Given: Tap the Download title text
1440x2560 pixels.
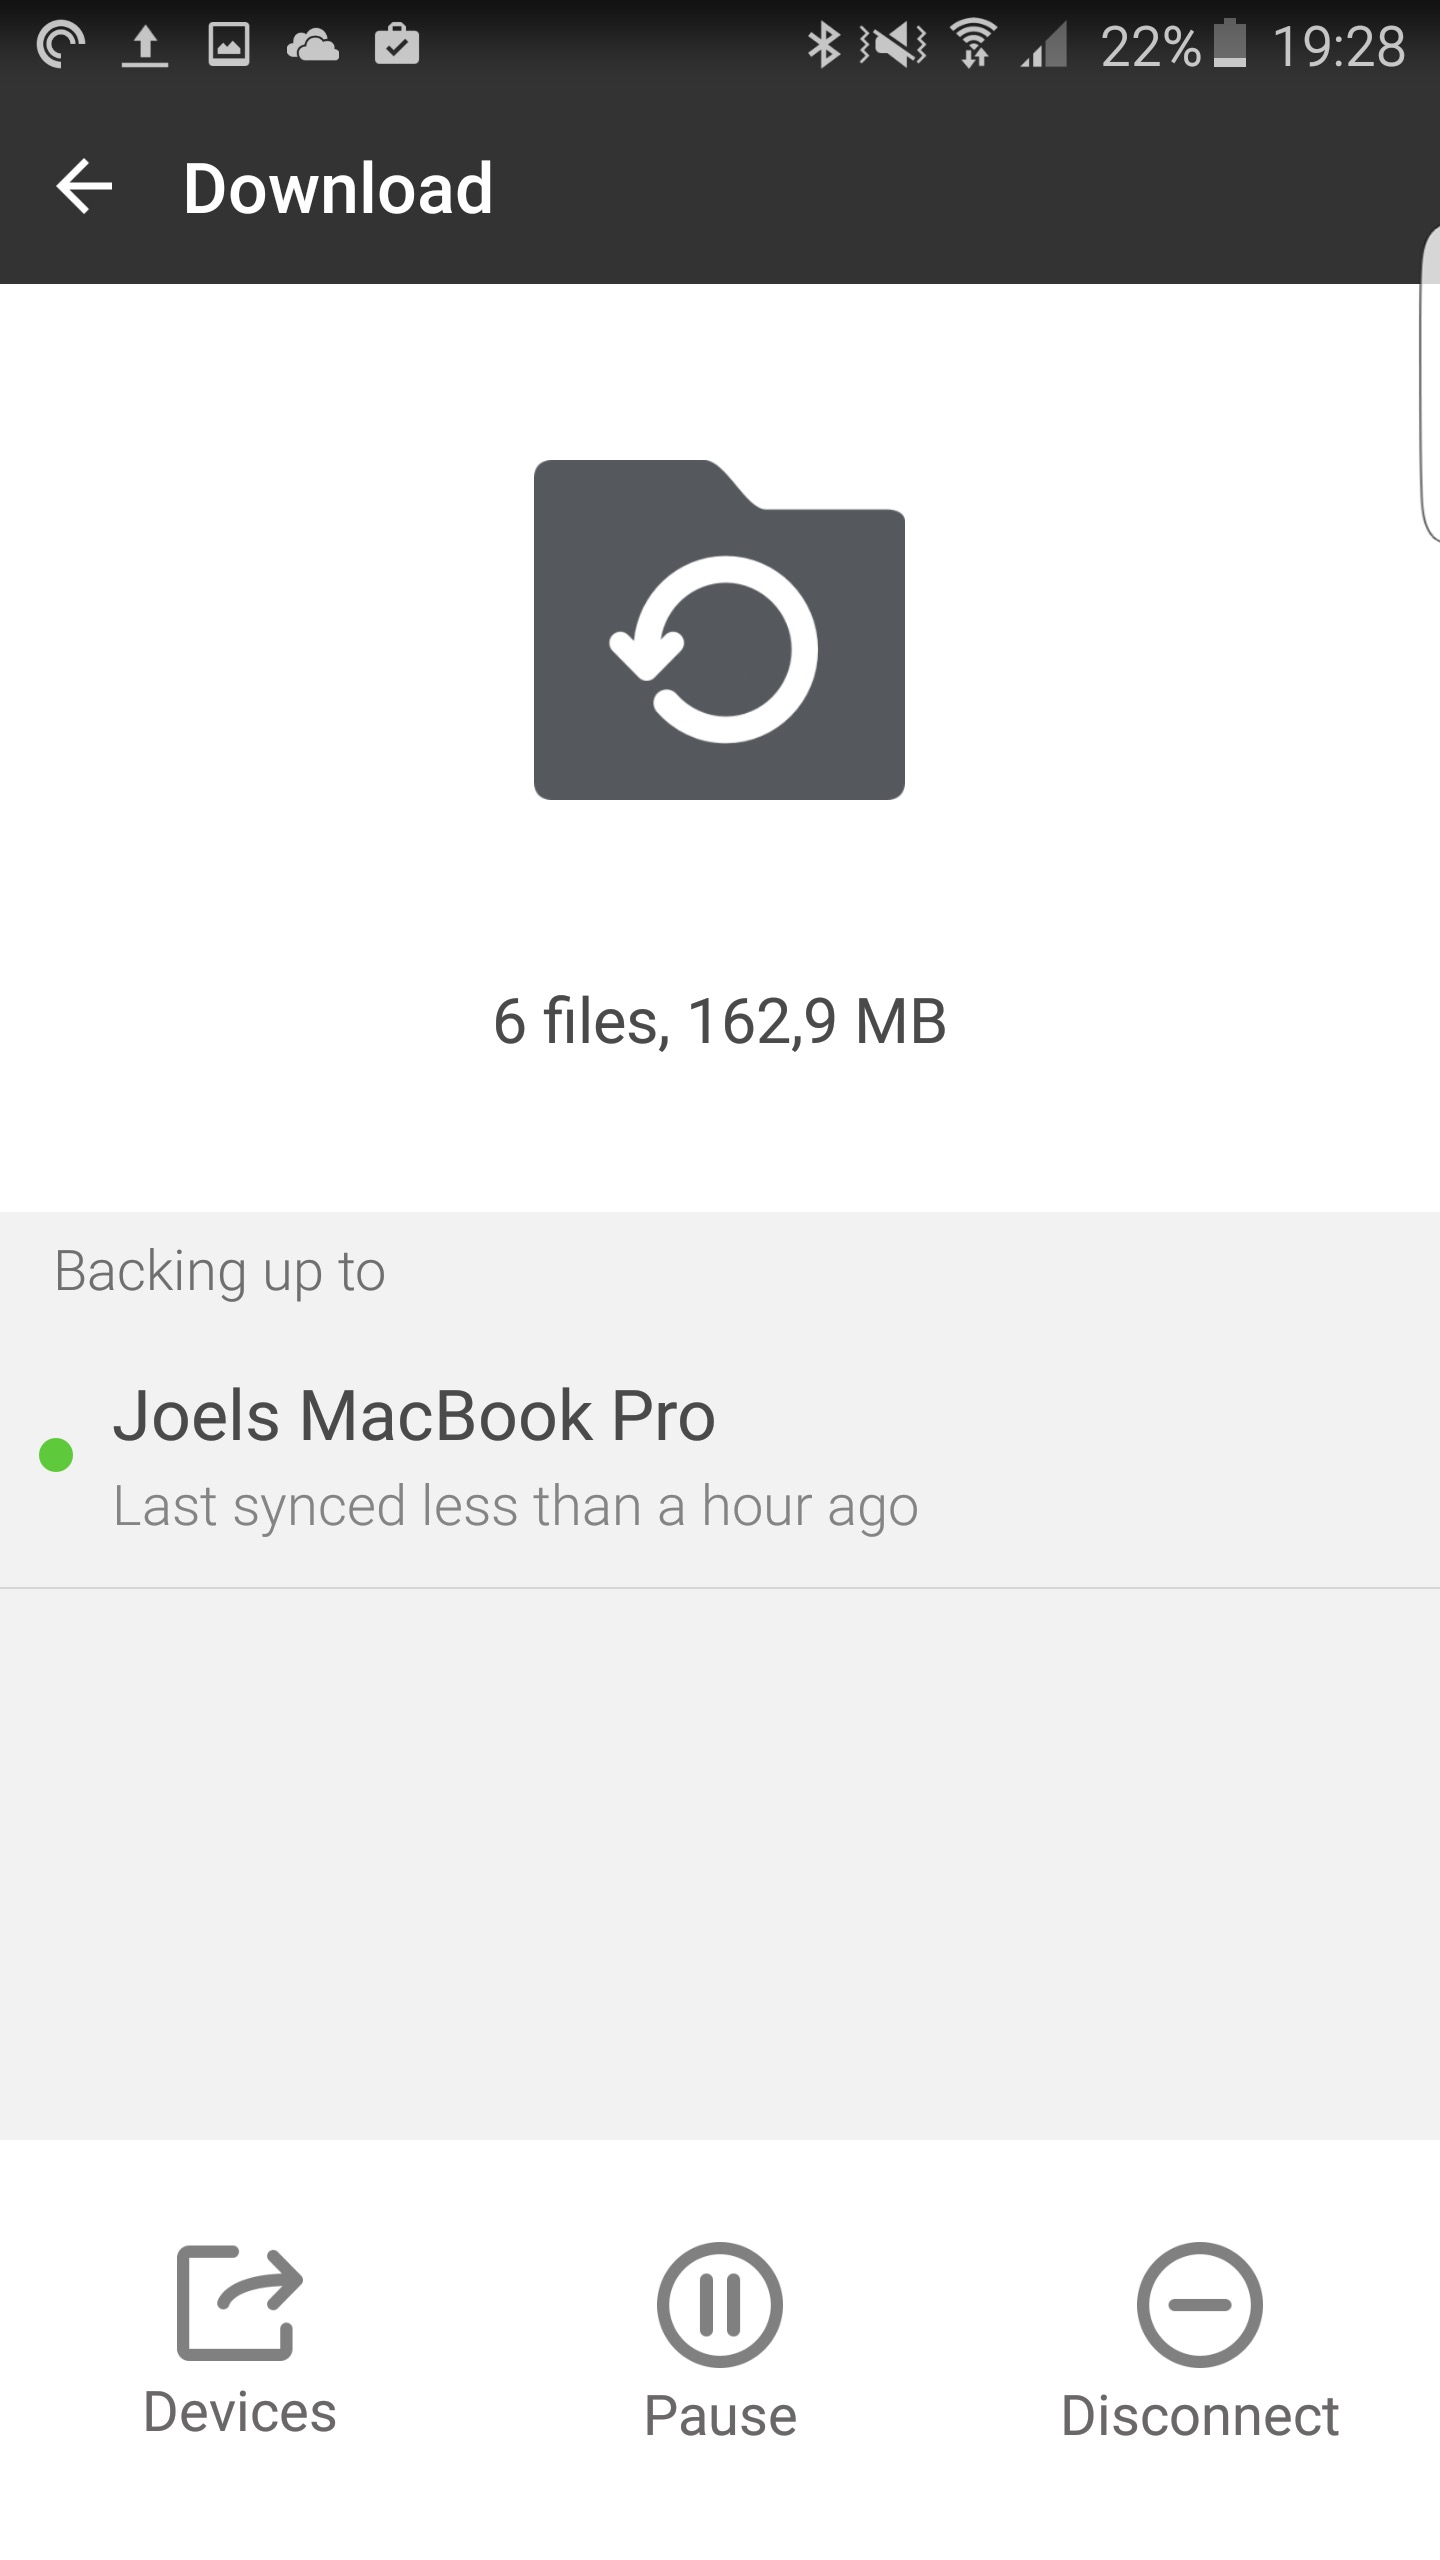Looking at the screenshot, I should tap(338, 188).
